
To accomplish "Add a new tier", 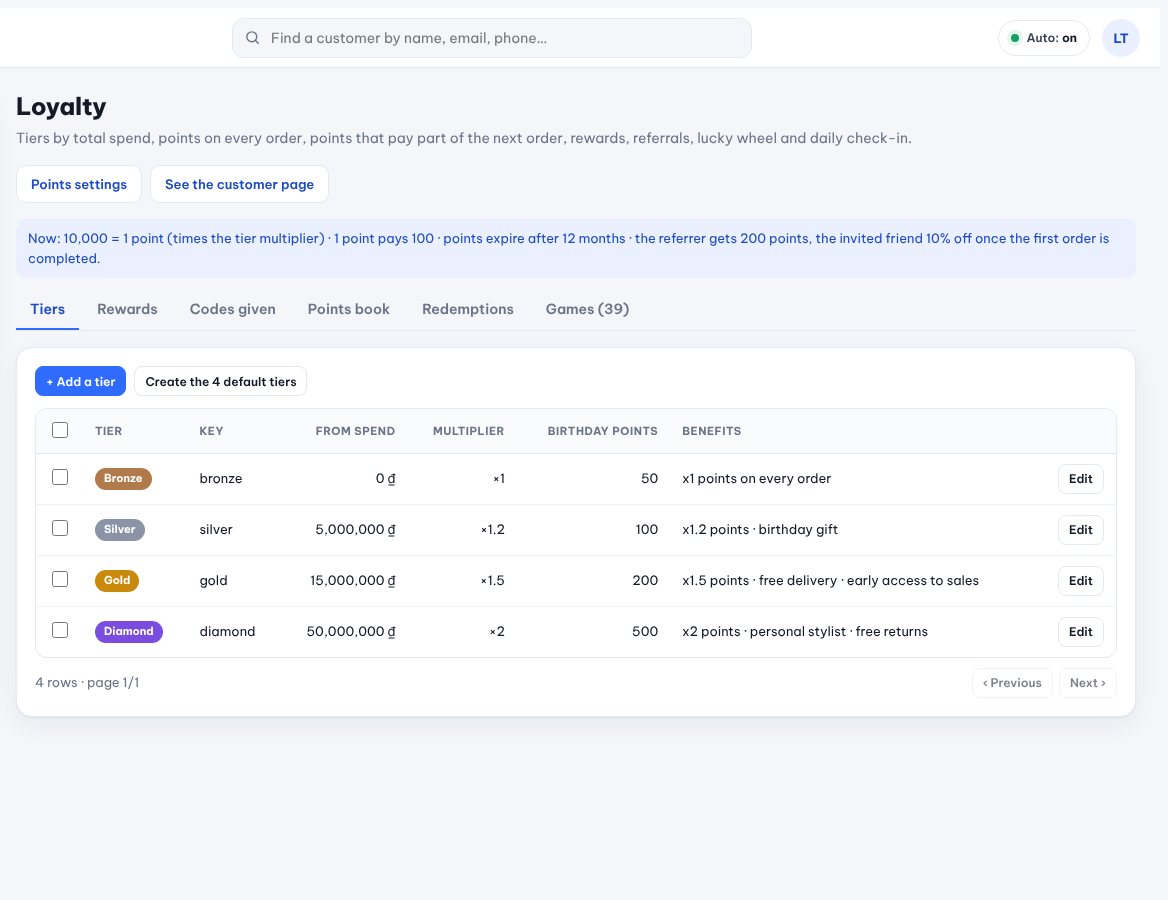I will click(80, 381).
